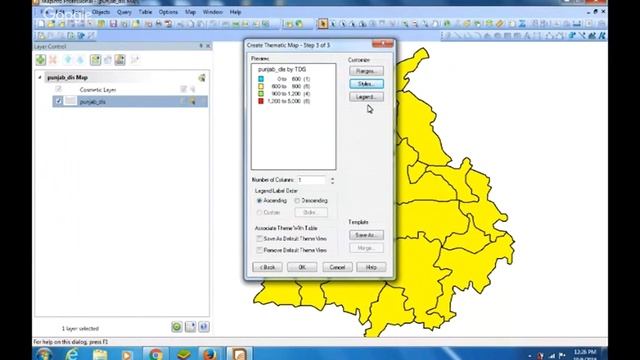
Task: Collapse the punjab_dis Map tree node
Action: click(40, 77)
